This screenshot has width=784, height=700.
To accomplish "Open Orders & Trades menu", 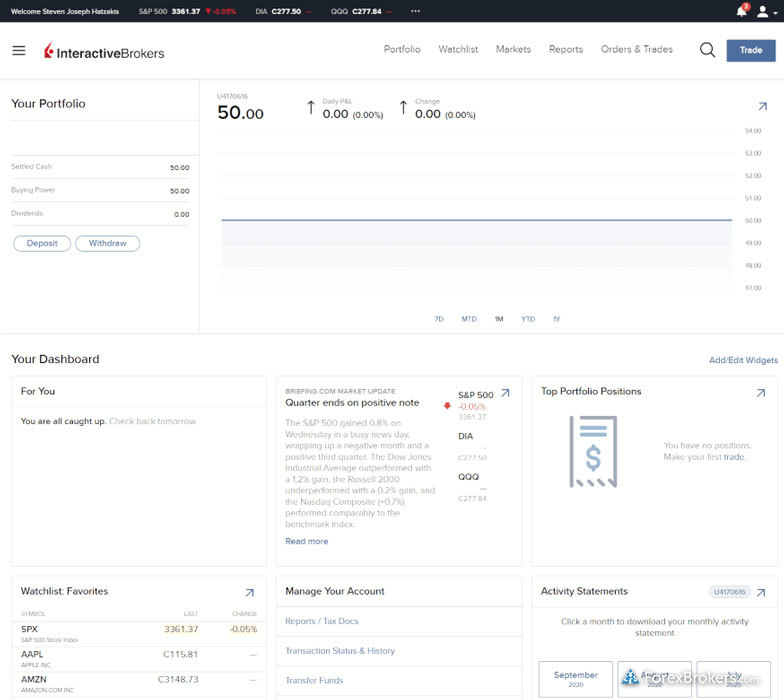I will (x=636, y=50).
